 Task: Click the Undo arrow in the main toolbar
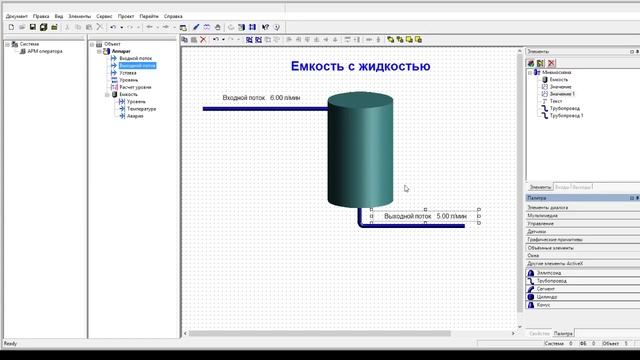point(113,27)
